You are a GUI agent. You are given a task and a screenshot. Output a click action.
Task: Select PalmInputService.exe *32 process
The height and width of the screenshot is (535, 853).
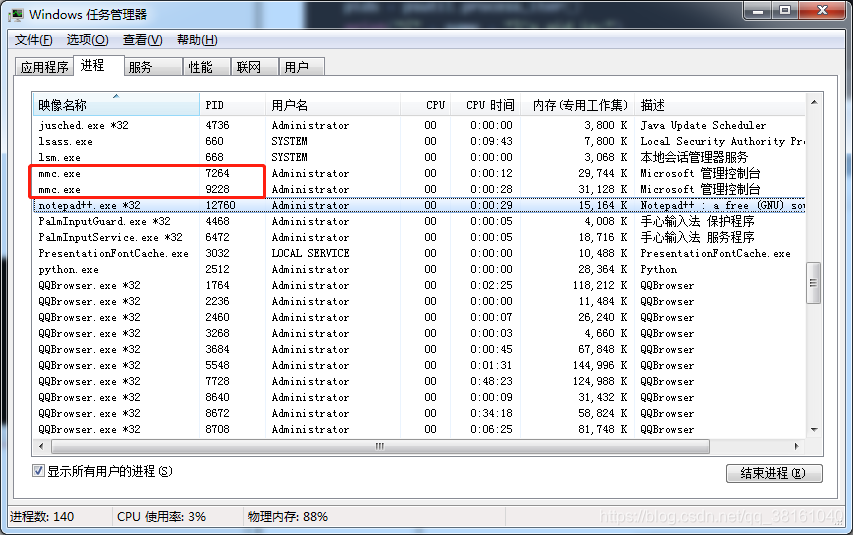pos(419,237)
